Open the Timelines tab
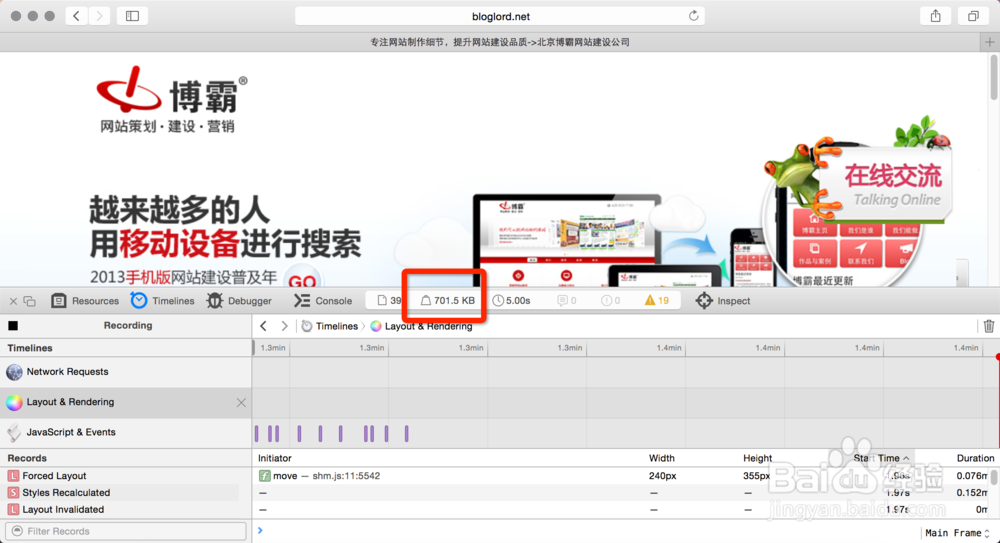 coord(163,301)
